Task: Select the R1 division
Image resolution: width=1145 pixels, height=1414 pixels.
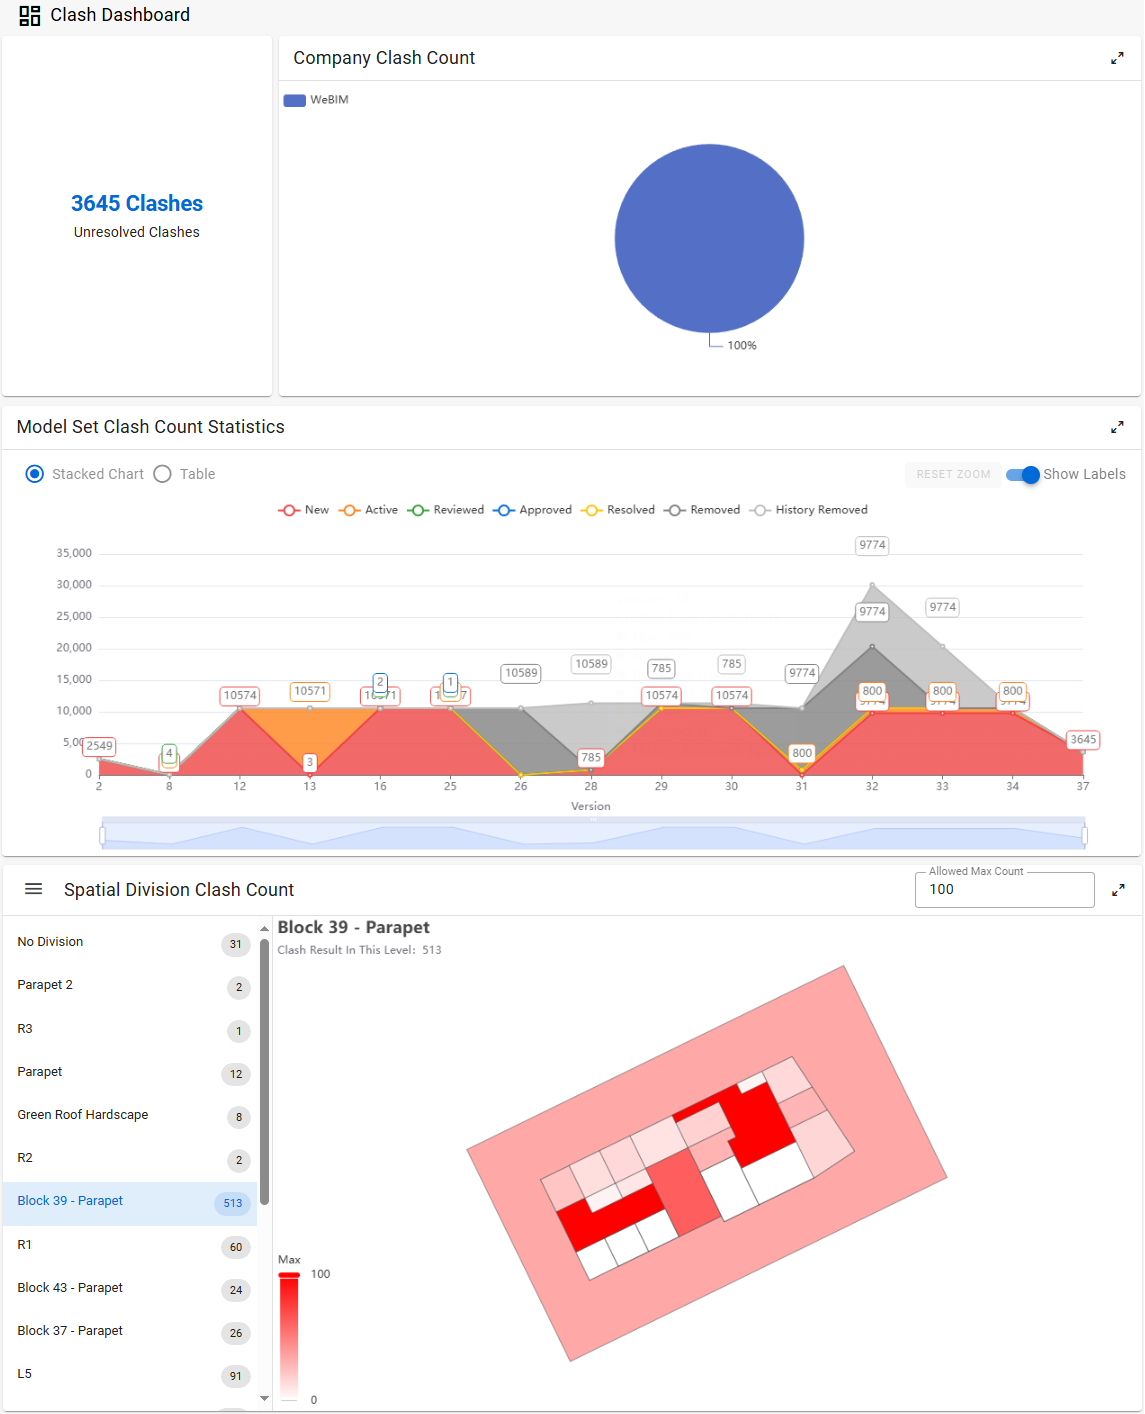Action: pyautogui.click(x=130, y=1245)
